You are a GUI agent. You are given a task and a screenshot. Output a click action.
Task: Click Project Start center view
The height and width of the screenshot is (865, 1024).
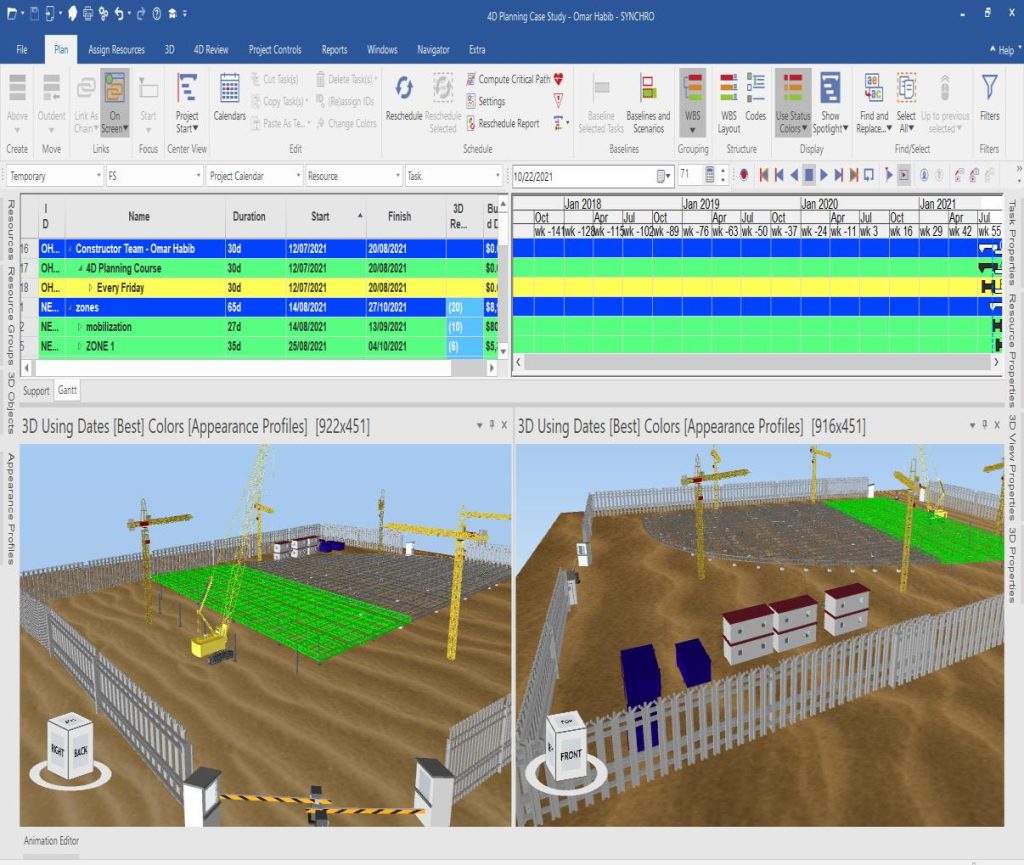[x=186, y=102]
